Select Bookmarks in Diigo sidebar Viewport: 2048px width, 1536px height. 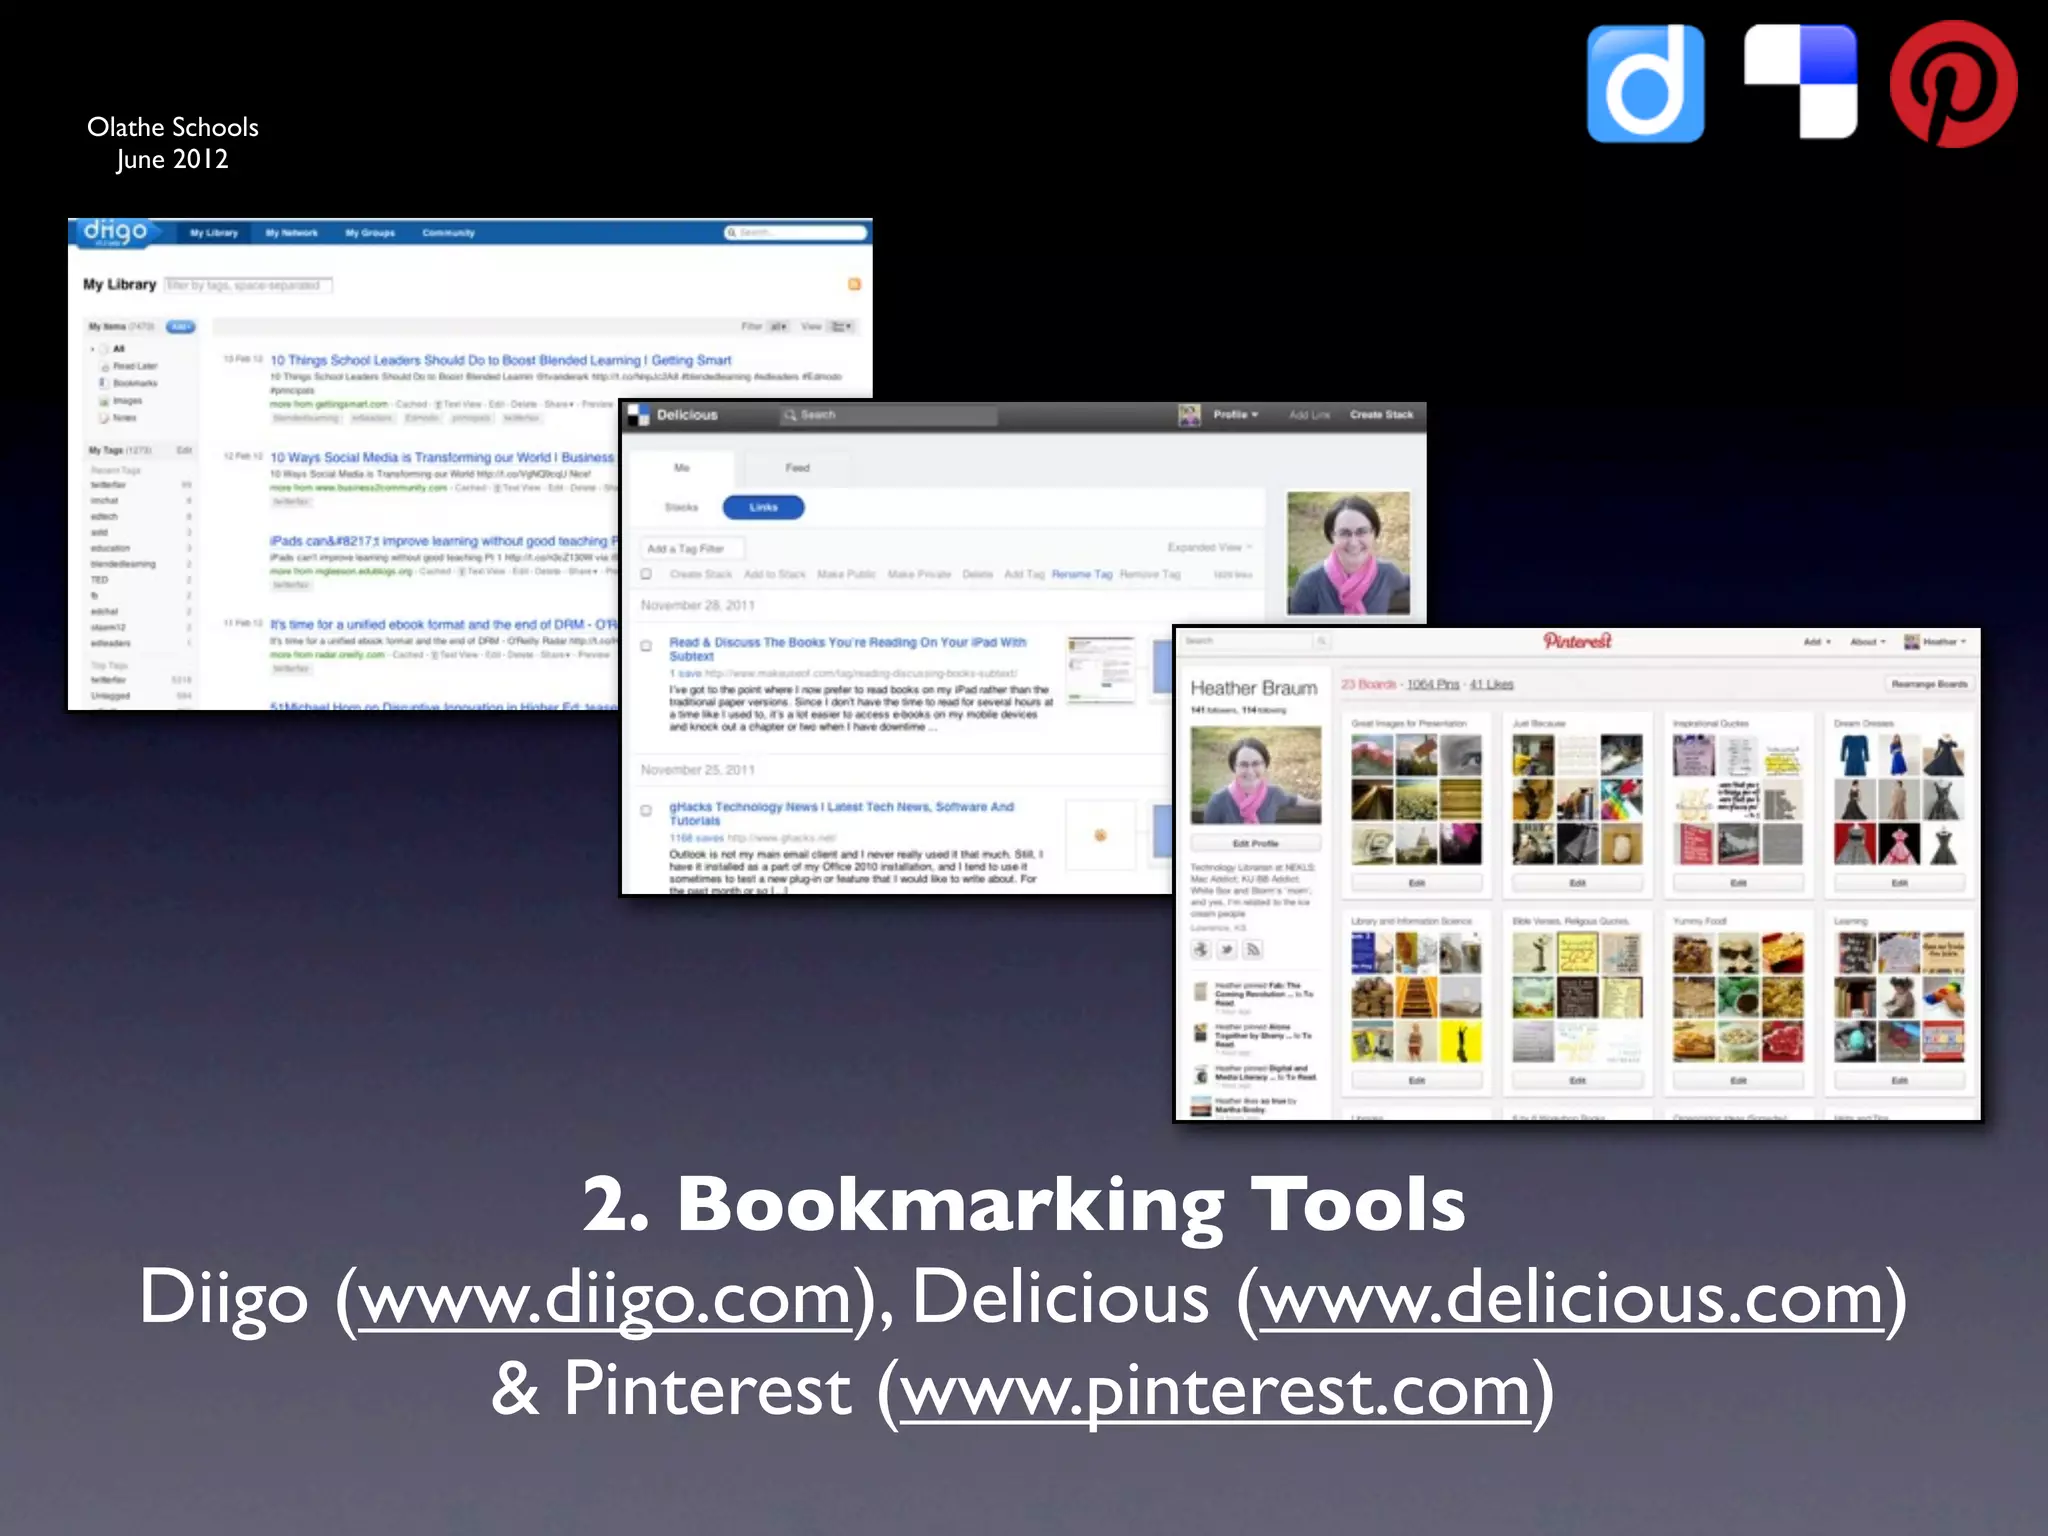tap(128, 383)
